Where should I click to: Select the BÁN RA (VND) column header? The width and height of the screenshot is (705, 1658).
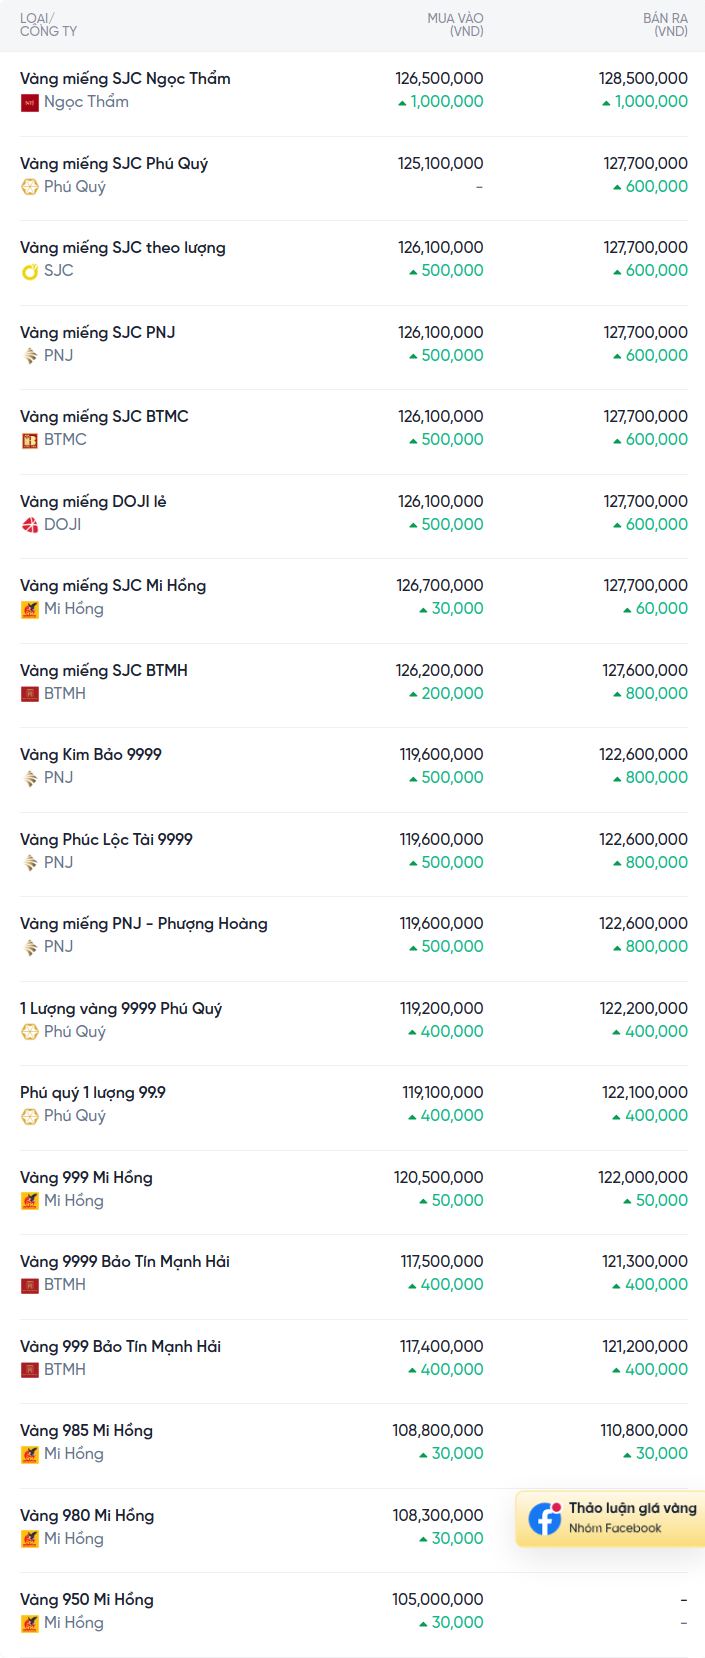[x=665, y=25]
